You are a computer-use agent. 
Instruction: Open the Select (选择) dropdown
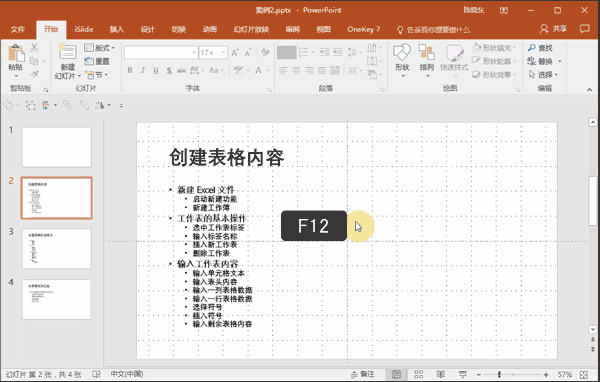point(543,75)
